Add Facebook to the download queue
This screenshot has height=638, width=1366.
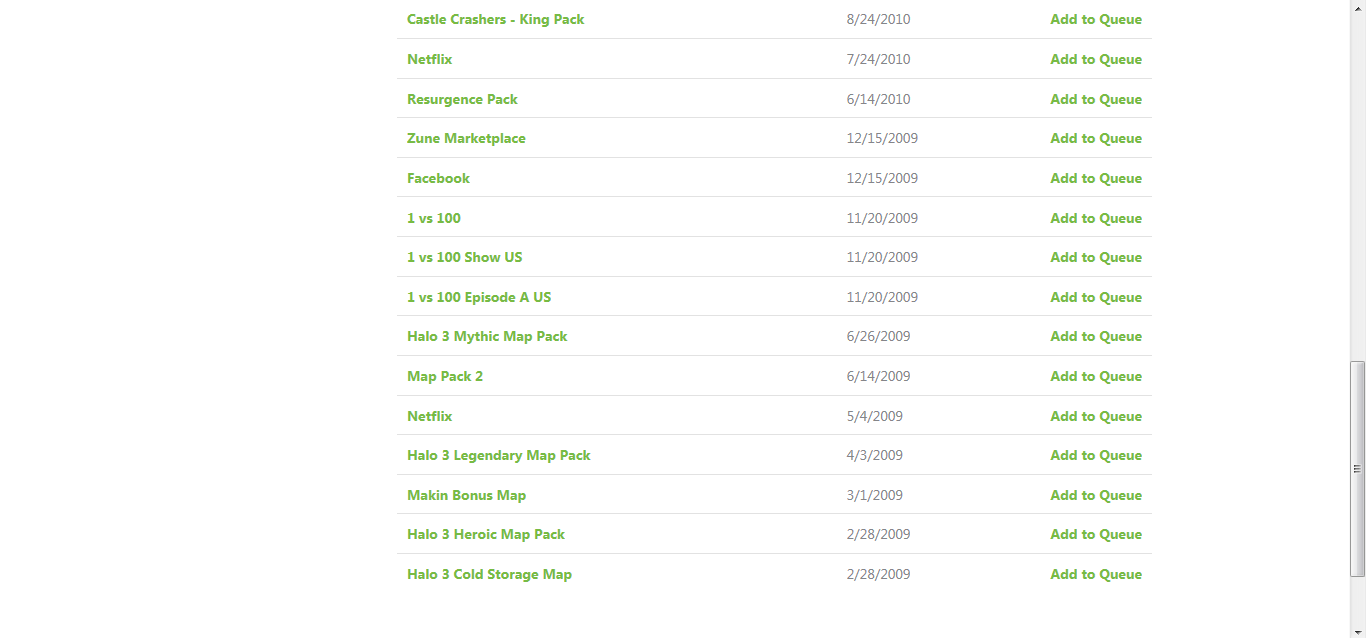1095,178
